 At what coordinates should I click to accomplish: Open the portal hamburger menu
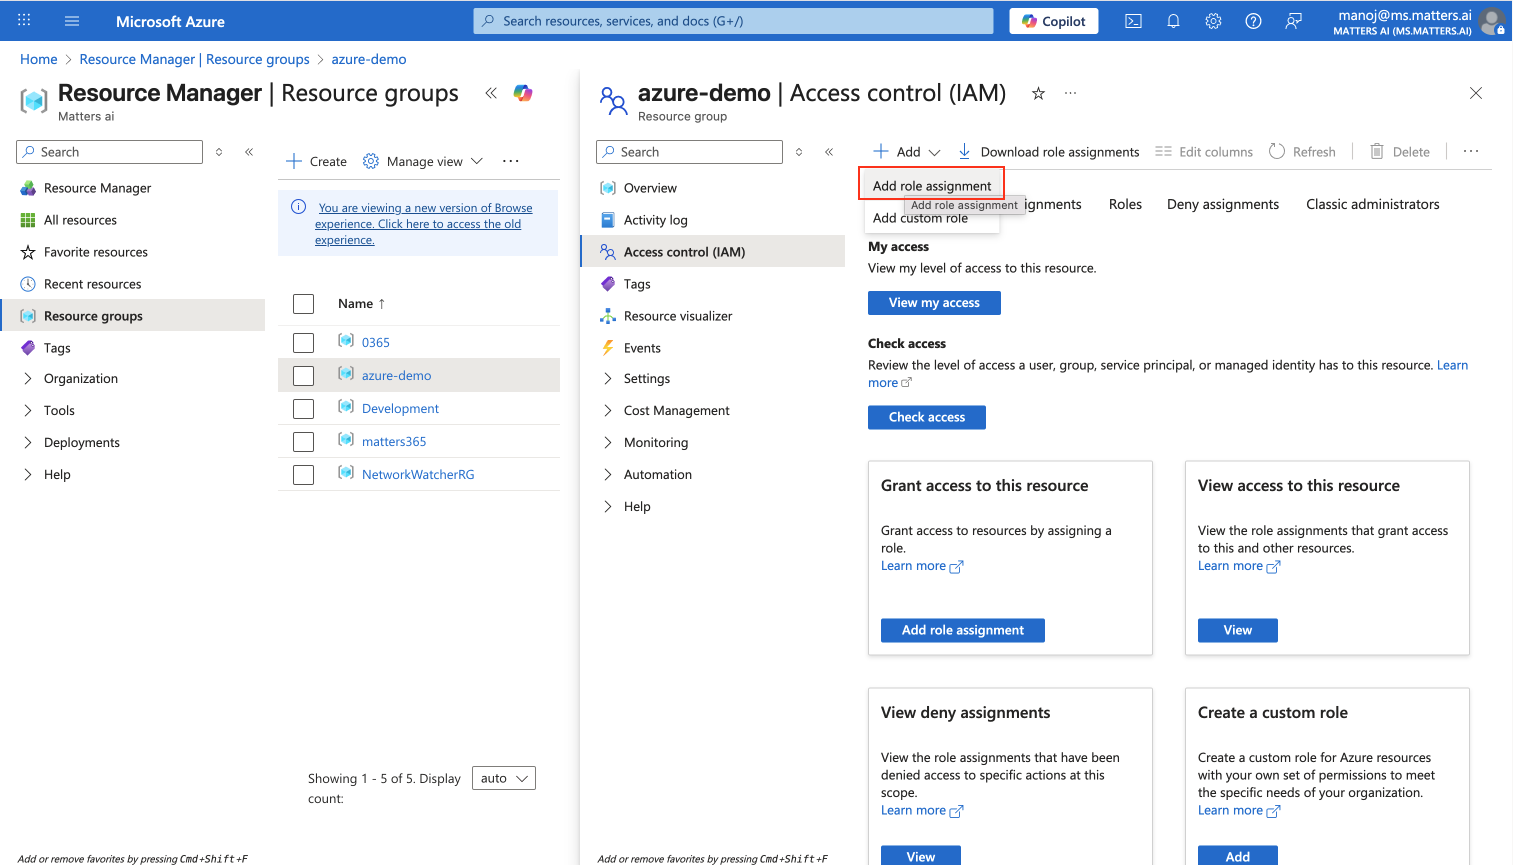coord(72,21)
